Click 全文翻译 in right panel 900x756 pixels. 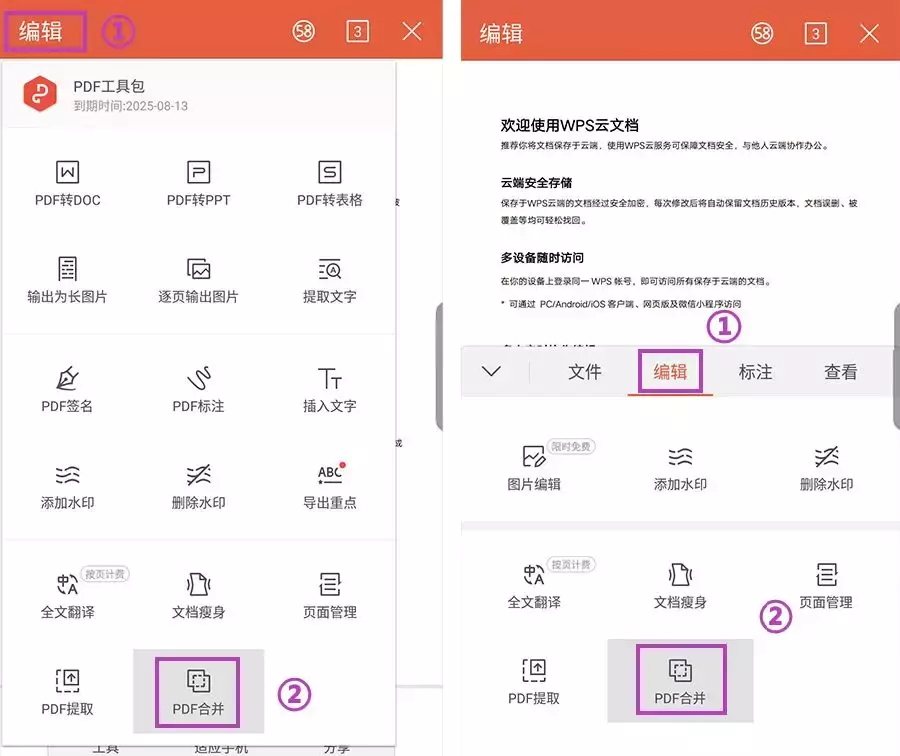click(534, 586)
